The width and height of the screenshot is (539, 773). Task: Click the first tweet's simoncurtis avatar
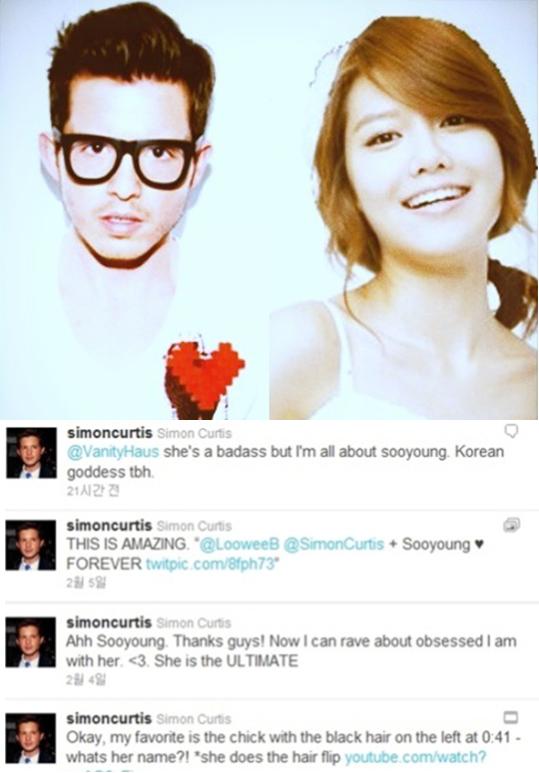coord(31,453)
